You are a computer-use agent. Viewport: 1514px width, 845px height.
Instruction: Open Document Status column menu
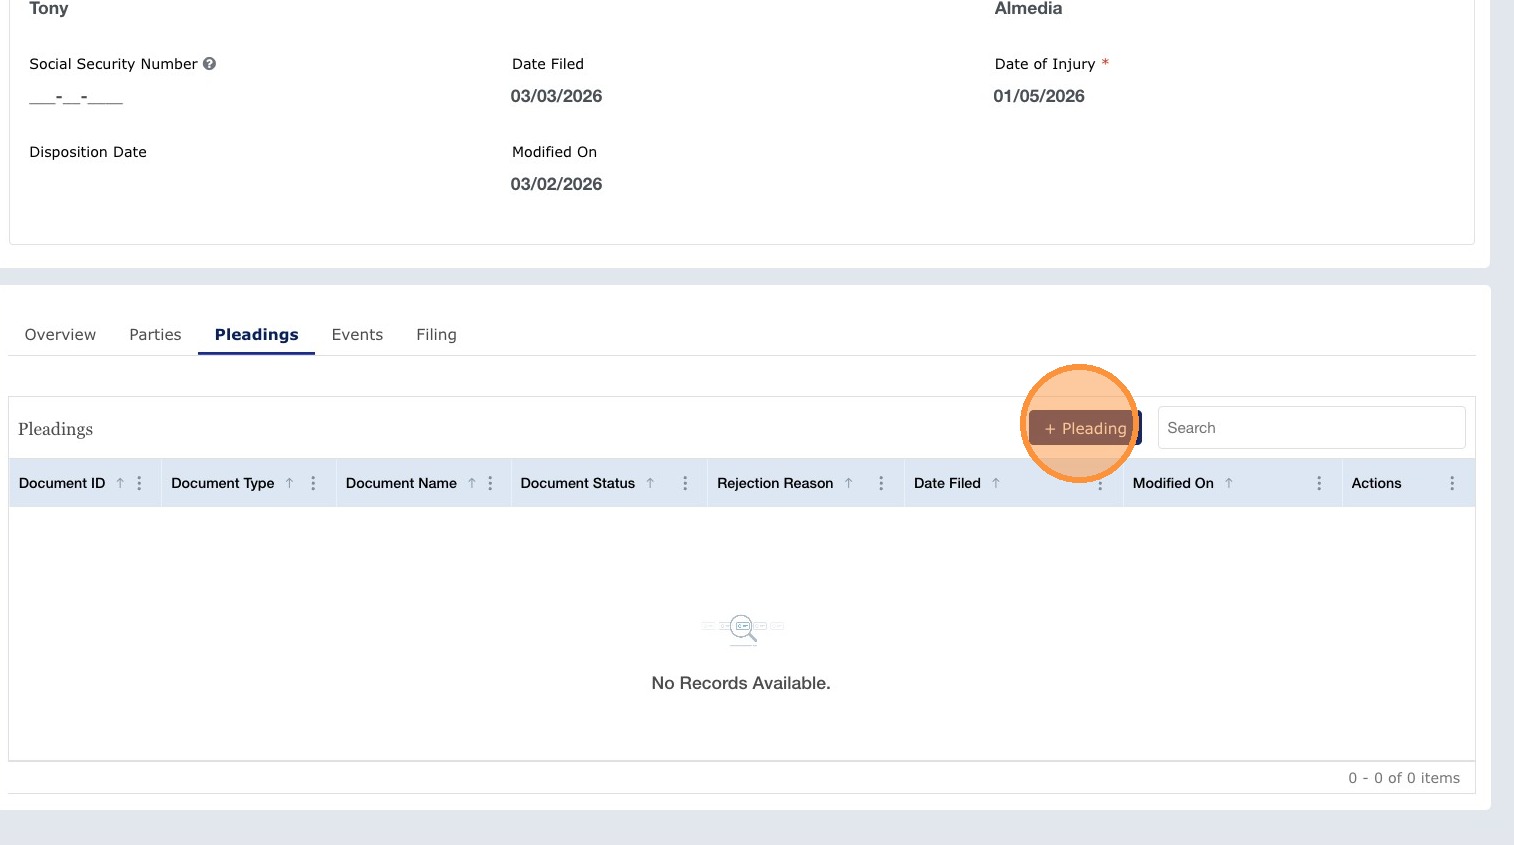click(685, 483)
